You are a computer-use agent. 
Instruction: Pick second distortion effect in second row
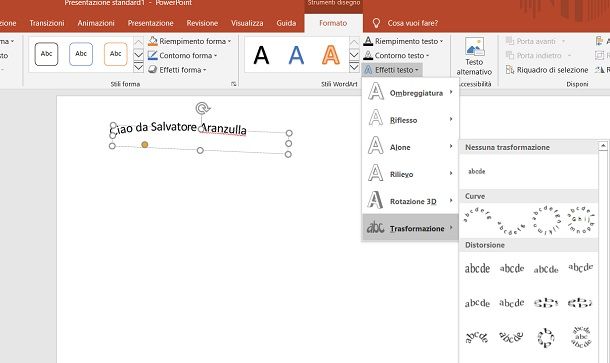point(511,303)
